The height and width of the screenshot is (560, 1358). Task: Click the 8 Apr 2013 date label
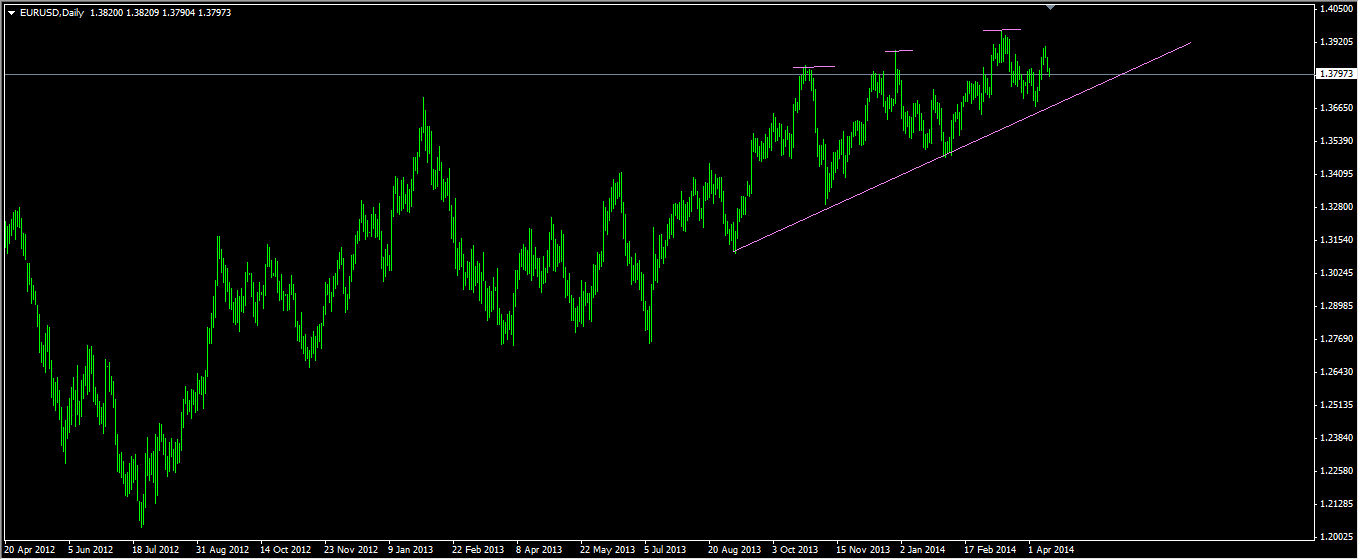tap(539, 550)
